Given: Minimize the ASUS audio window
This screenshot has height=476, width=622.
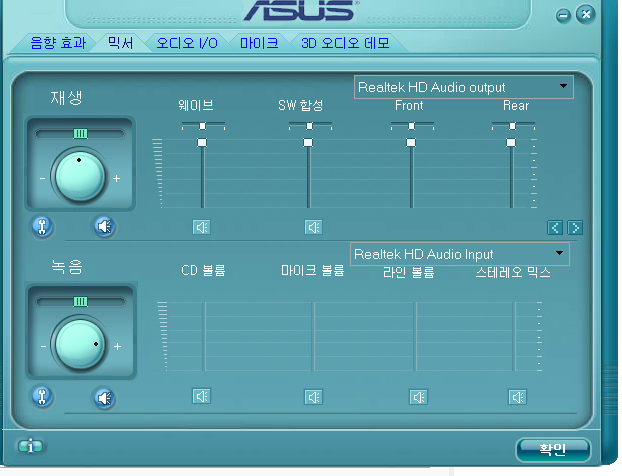Looking at the screenshot, I should tap(563, 16).
